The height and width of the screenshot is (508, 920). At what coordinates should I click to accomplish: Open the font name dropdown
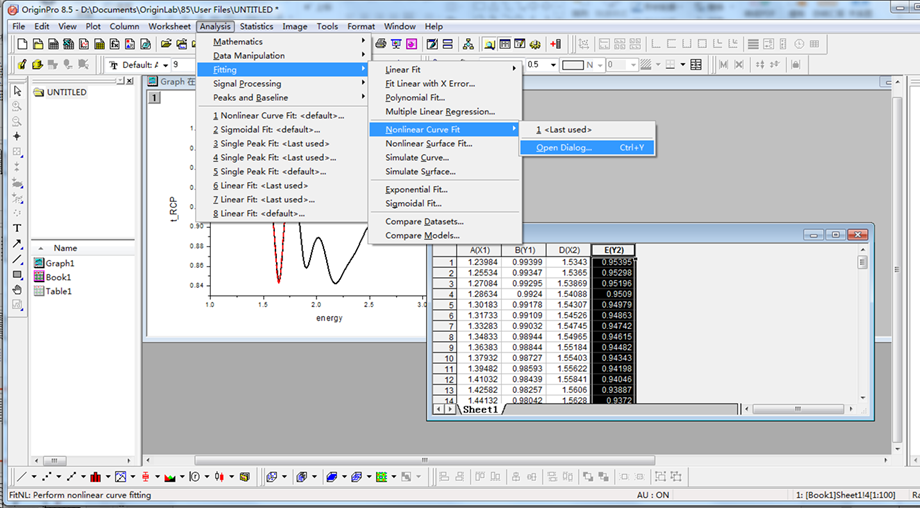click(165, 65)
